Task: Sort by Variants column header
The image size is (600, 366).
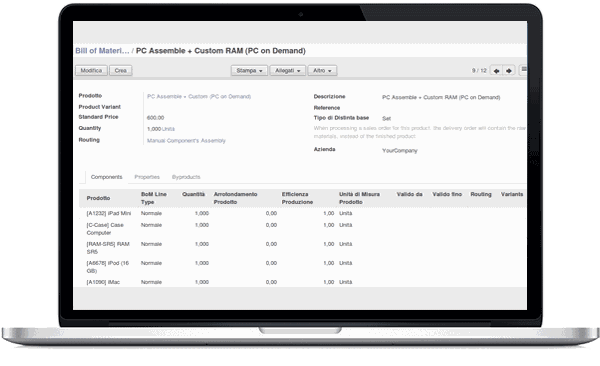Action: tap(512, 194)
